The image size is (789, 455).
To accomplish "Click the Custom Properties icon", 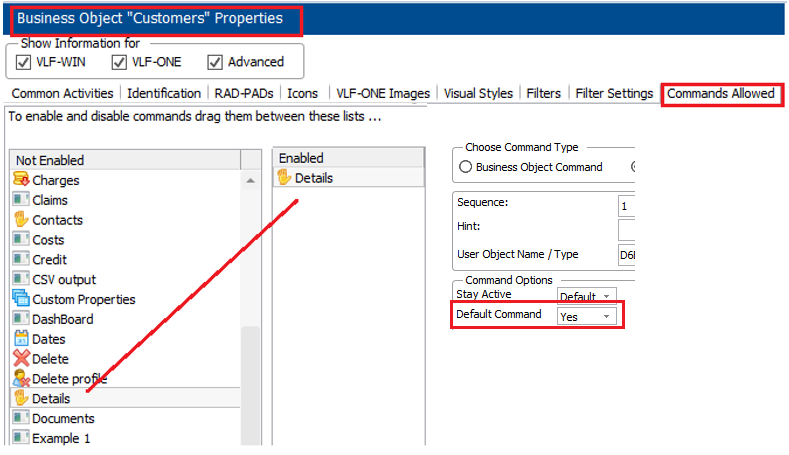I will (20, 299).
